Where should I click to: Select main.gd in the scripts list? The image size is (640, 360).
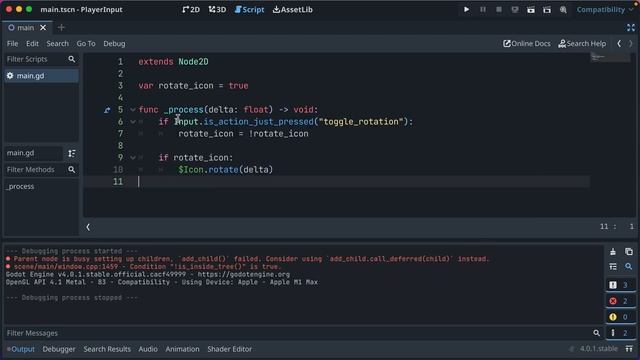41,76
